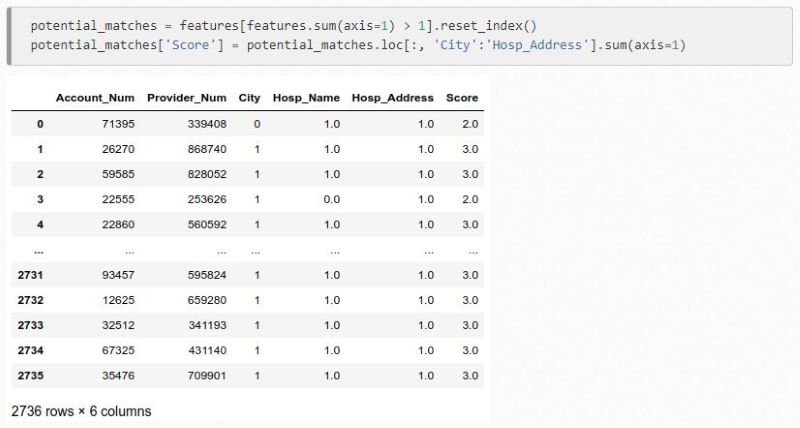Click the first code line with reset_index()
This screenshot has height=428, width=800.
pyautogui.click(x=284, y=26)
